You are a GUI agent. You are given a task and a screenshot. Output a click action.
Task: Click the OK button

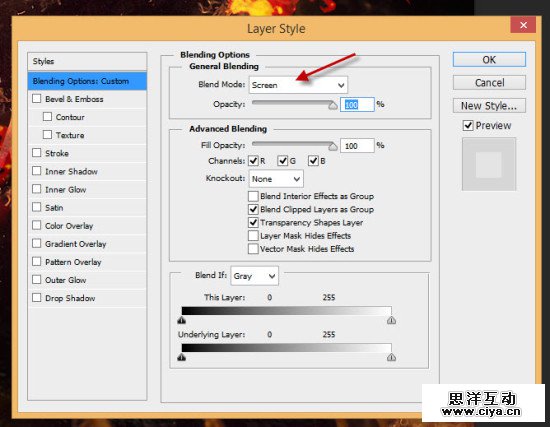(489, 60)
